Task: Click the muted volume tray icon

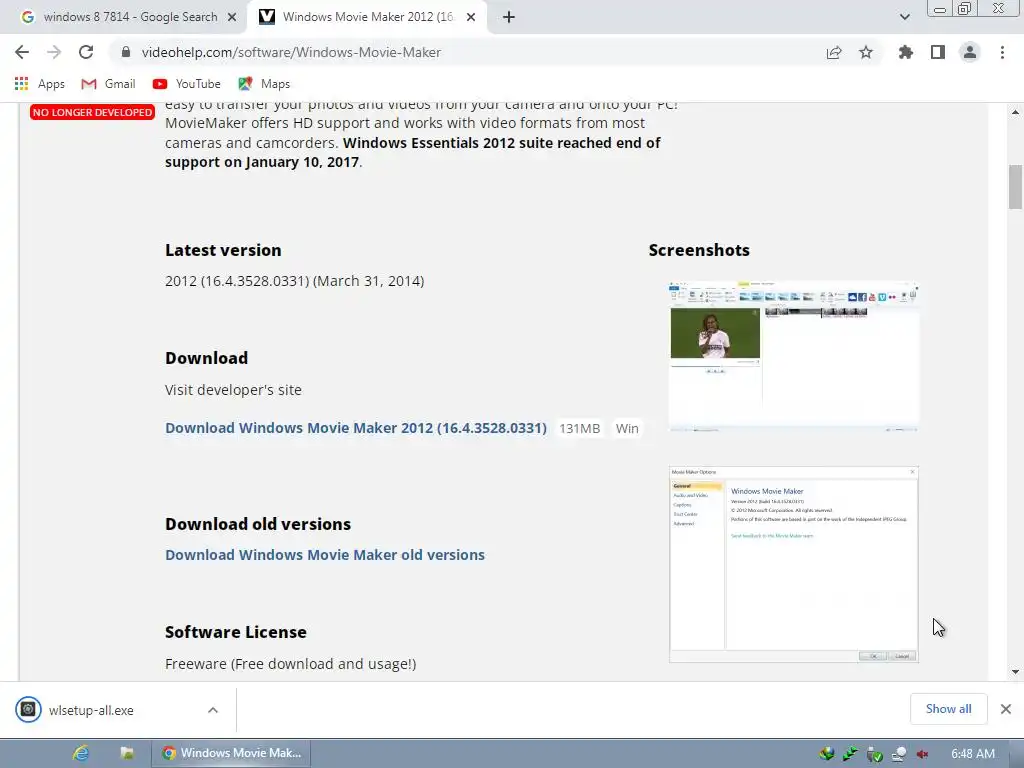Action: pyautogui.click(x=923, y=754)
